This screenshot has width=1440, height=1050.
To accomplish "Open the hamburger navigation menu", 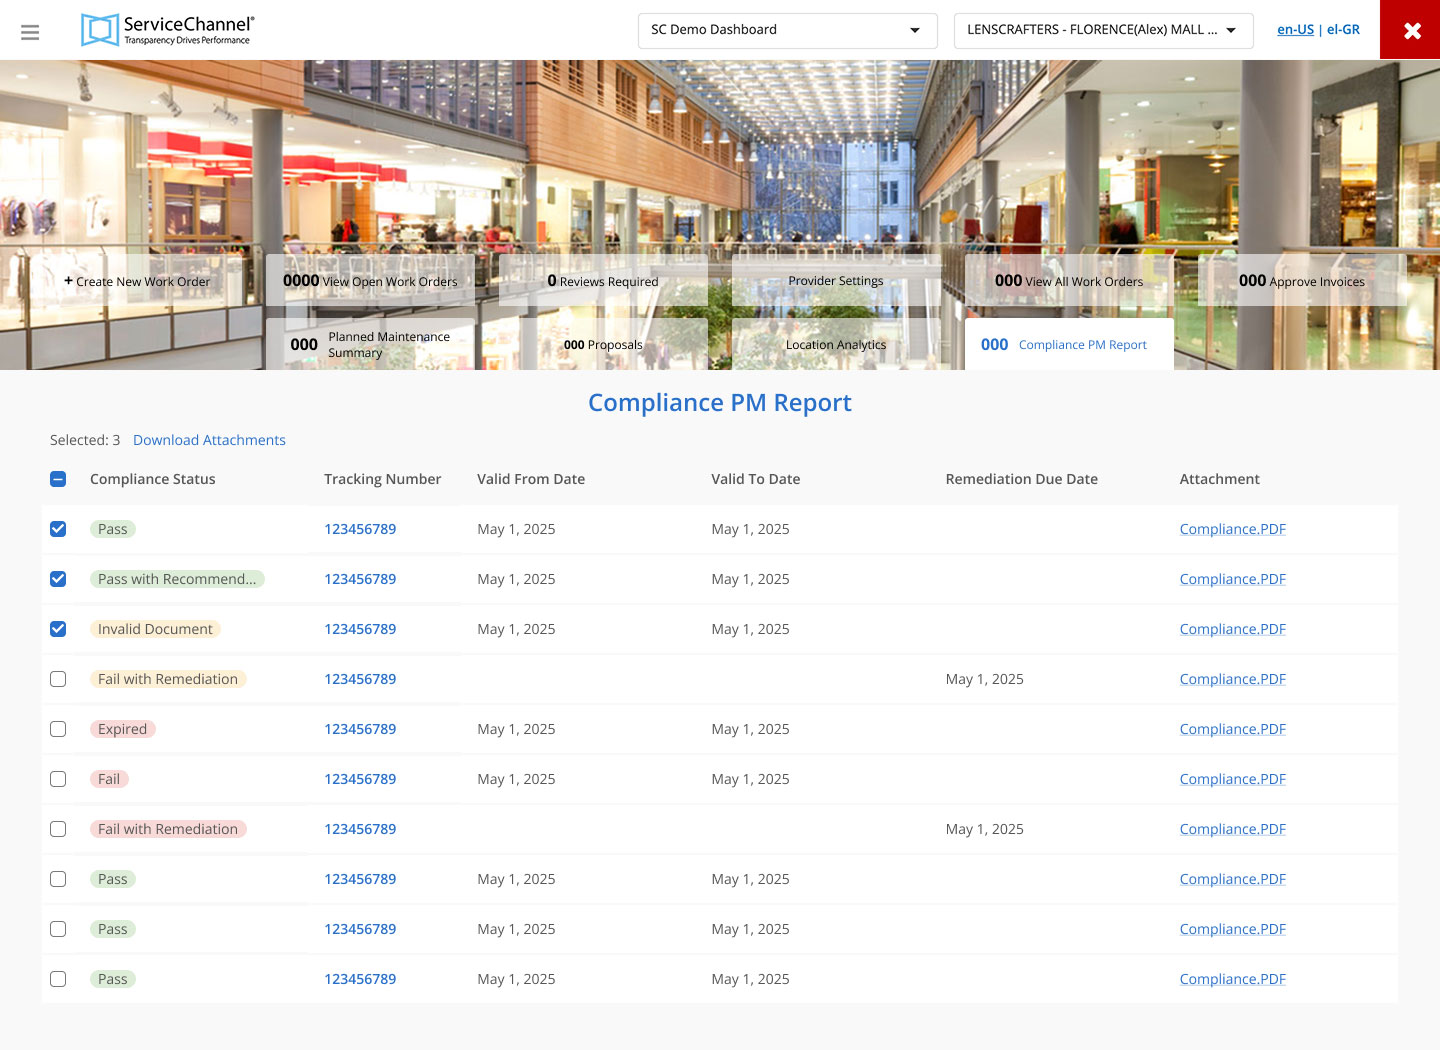I will pyautogui.click(x=30, y=32).
